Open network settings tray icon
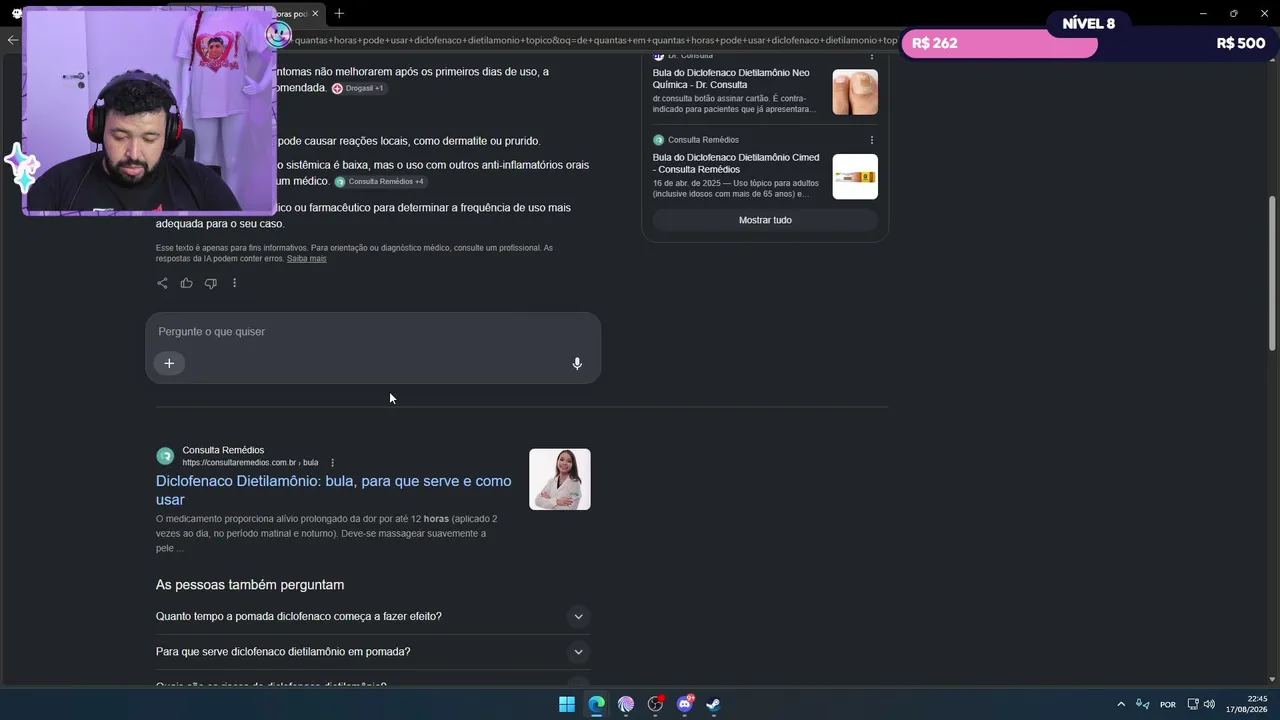The width and height of the screenshot is (1280, 720). 1192,704
